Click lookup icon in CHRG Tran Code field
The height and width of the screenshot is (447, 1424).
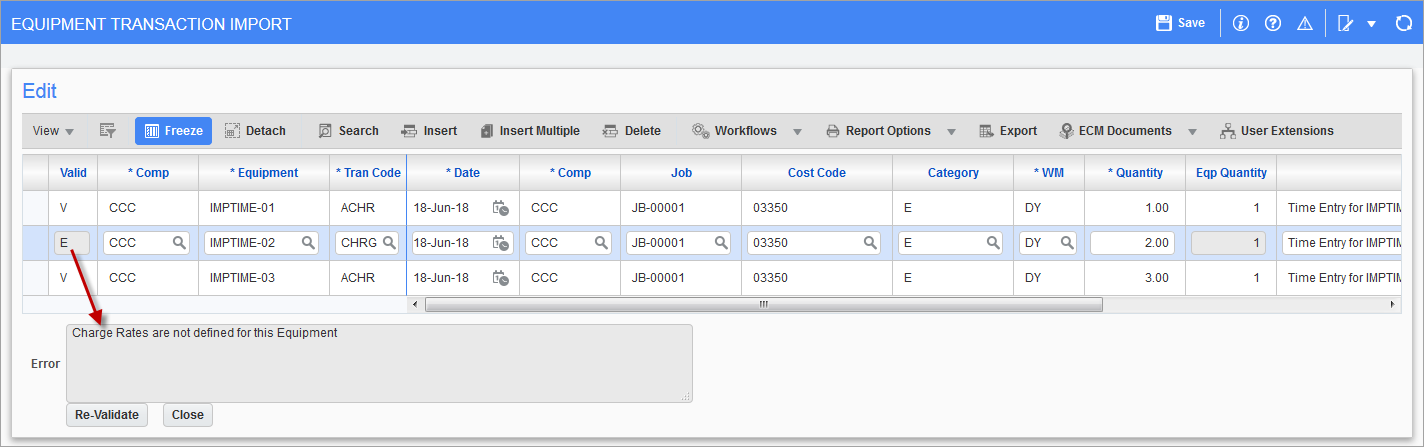387,243
